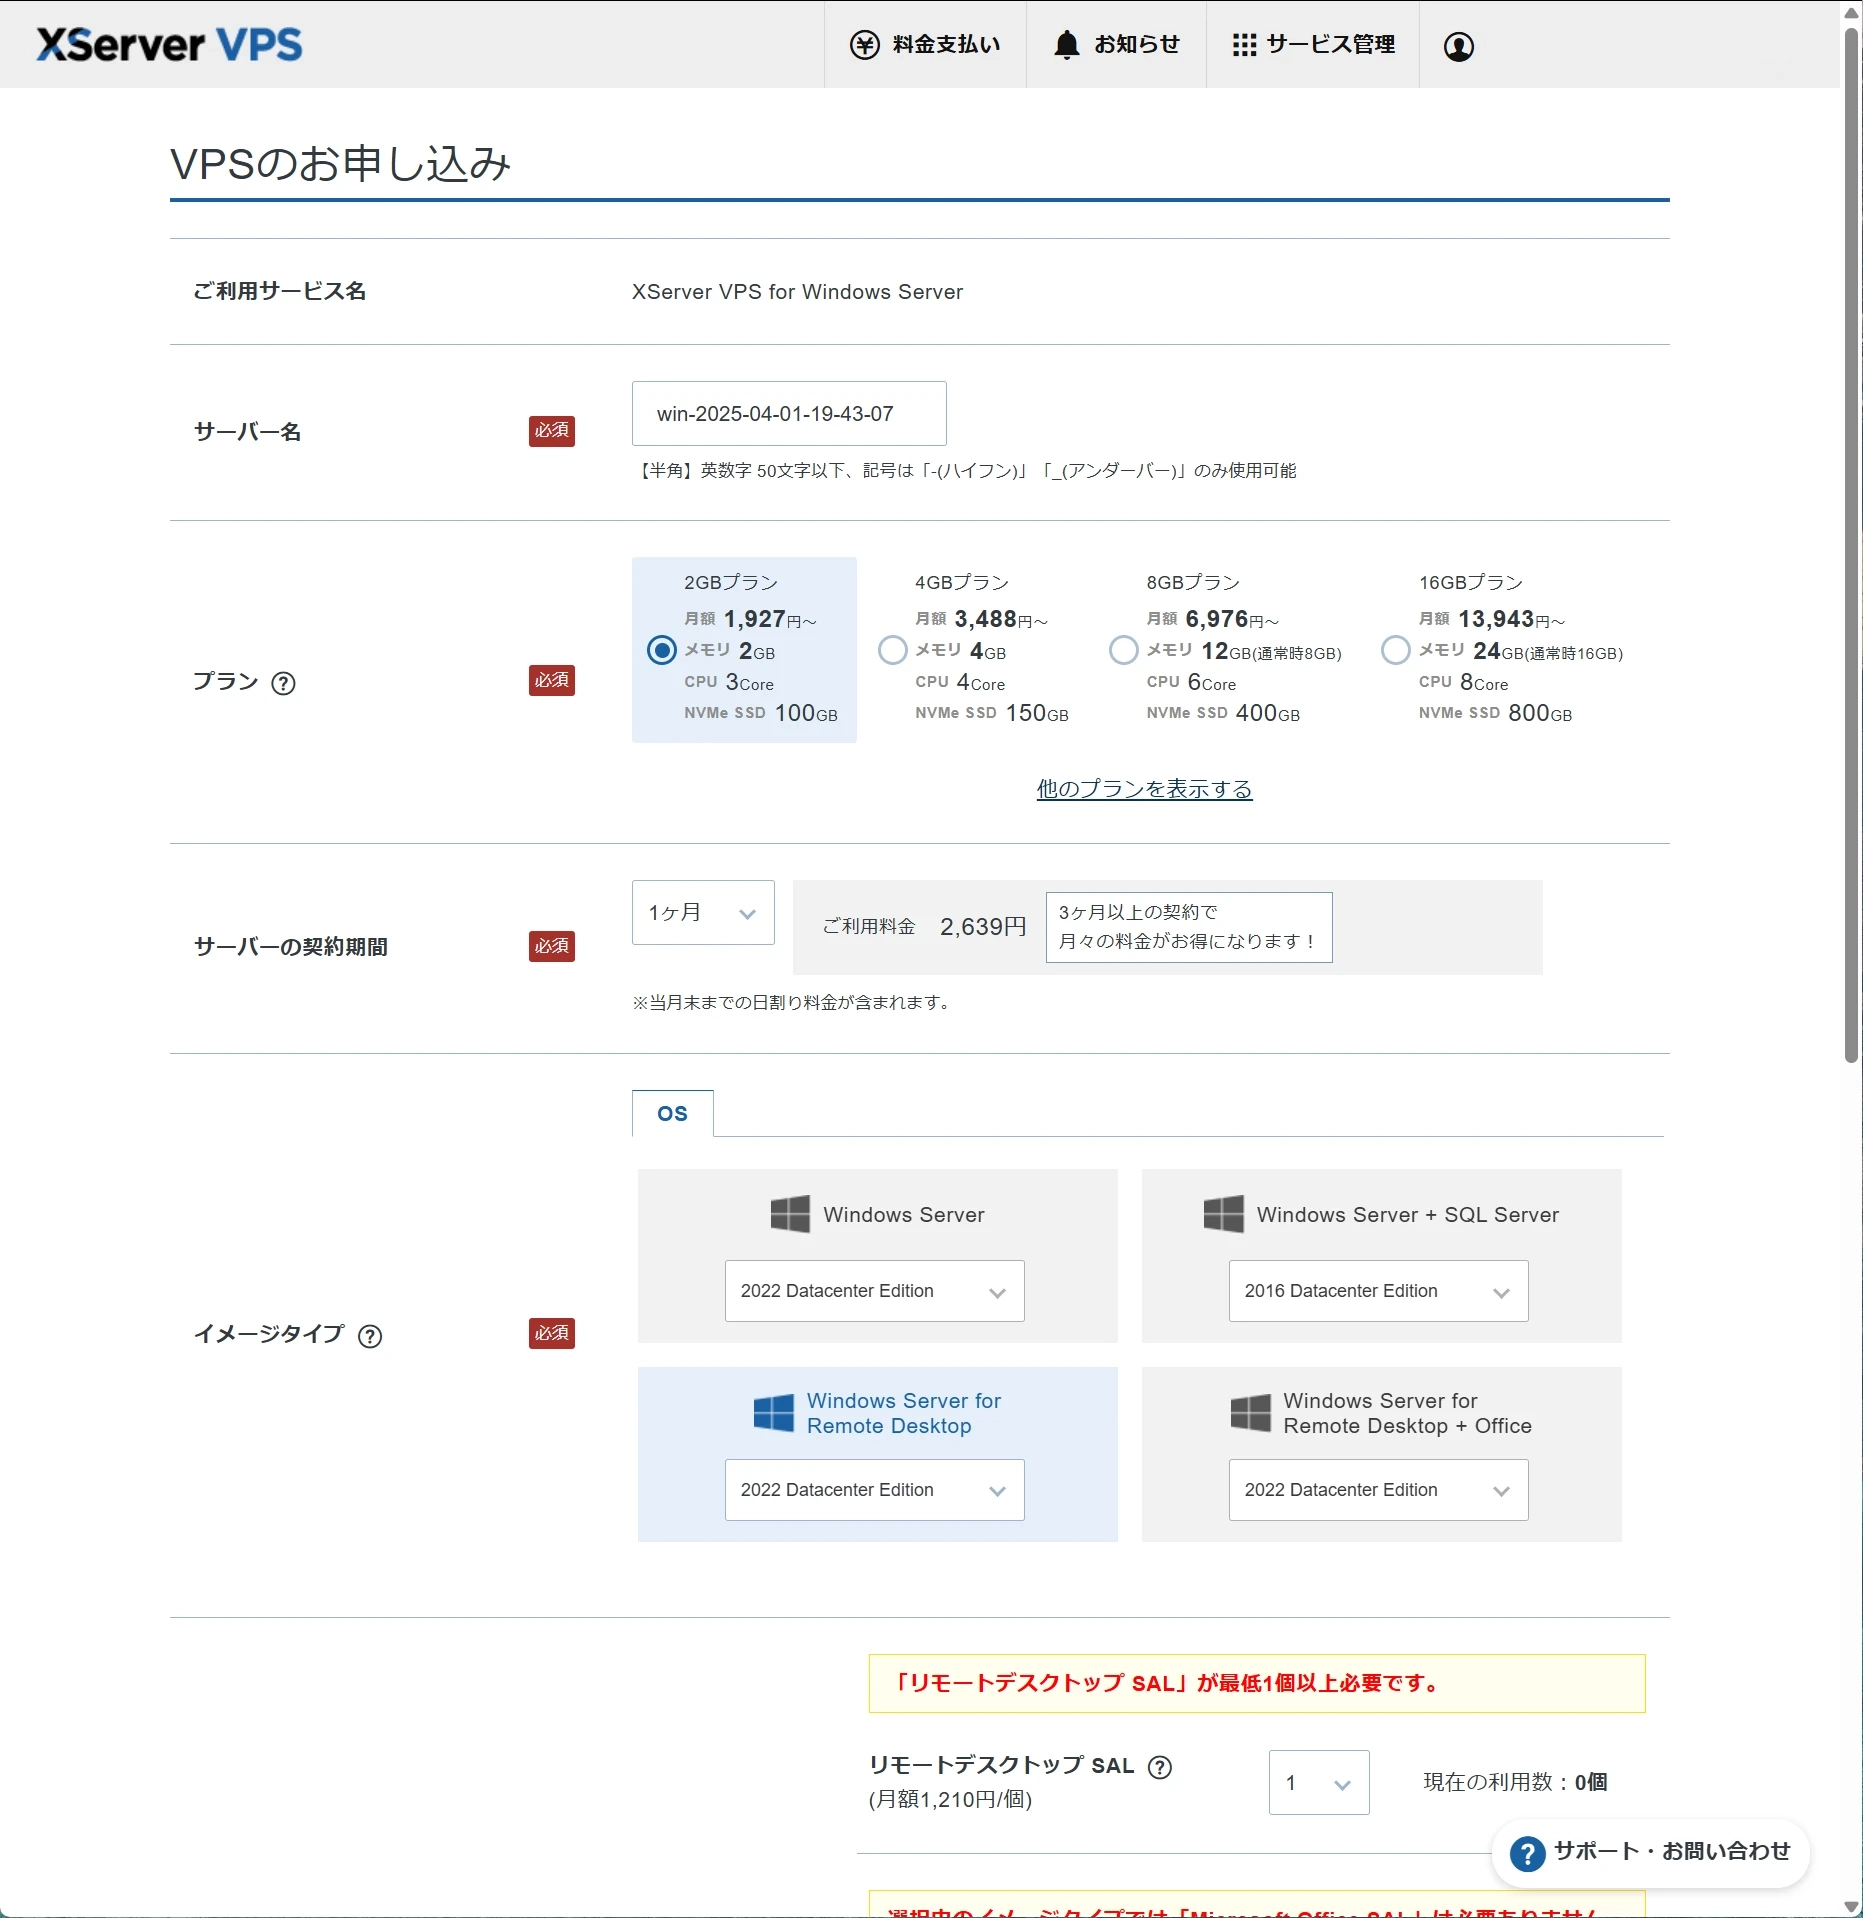Click XServer VPS for Windows Server text
Viewport: 1863px width, 1918px height.
tap(797, 292)
